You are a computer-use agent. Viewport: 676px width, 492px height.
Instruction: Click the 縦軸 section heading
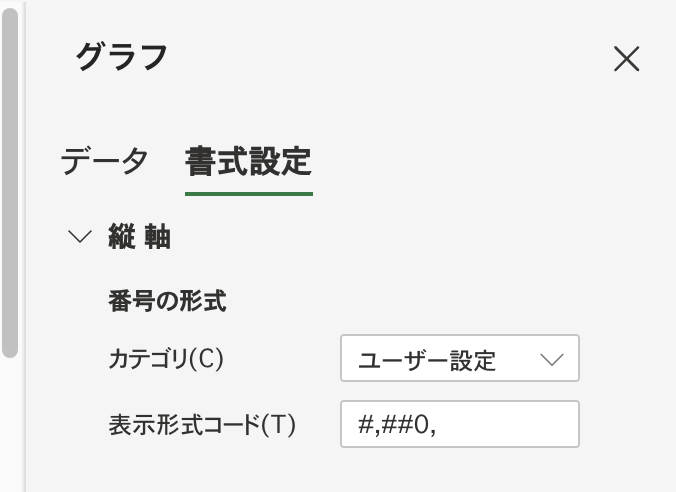(139, 238)
